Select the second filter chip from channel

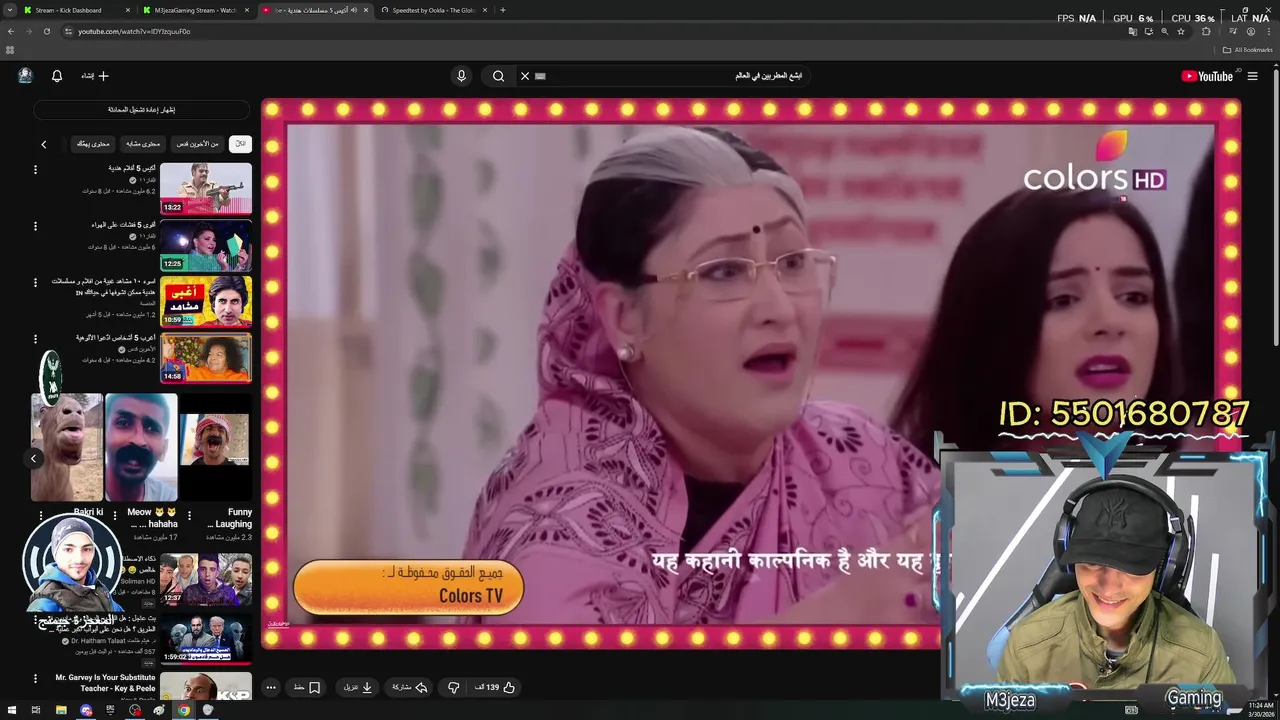click(x=198, y=144)
